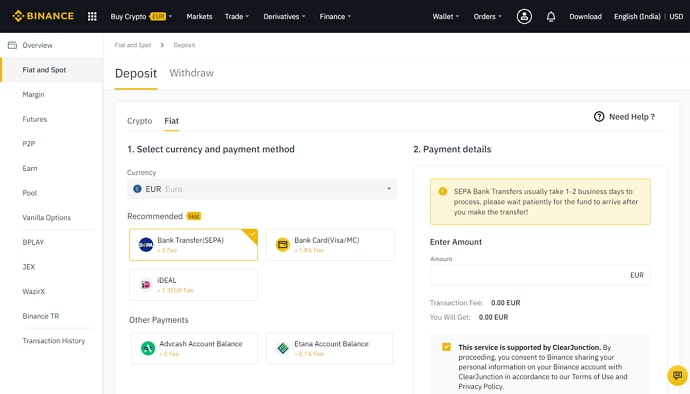This screenshot has height=394, width=690.
Task: Expand the Buy Crypto menu
Action: (141, 16)
